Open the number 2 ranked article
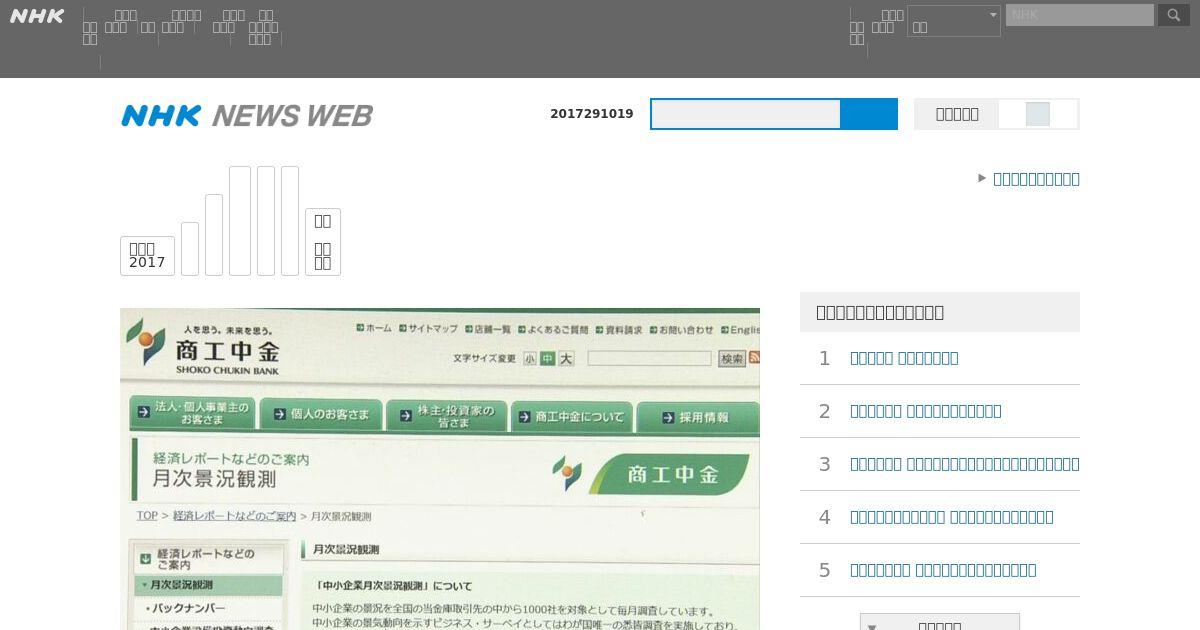The width and height of the screenshot is (1200, 630). [925, 411]
